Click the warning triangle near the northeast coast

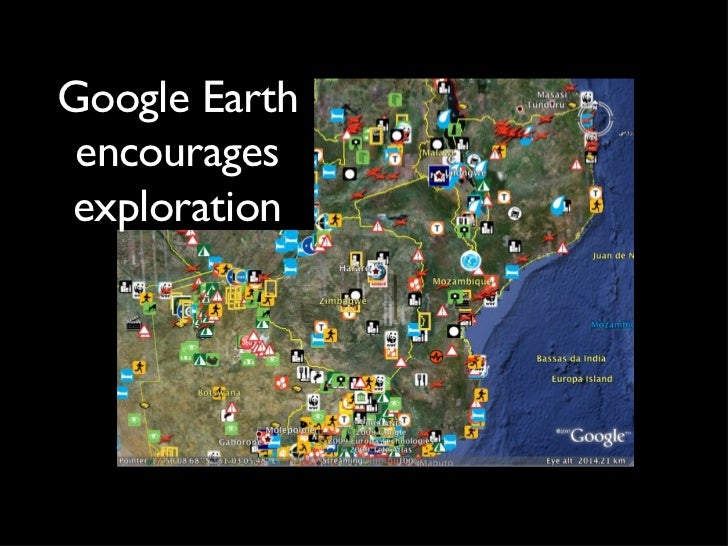coord(577,165)
